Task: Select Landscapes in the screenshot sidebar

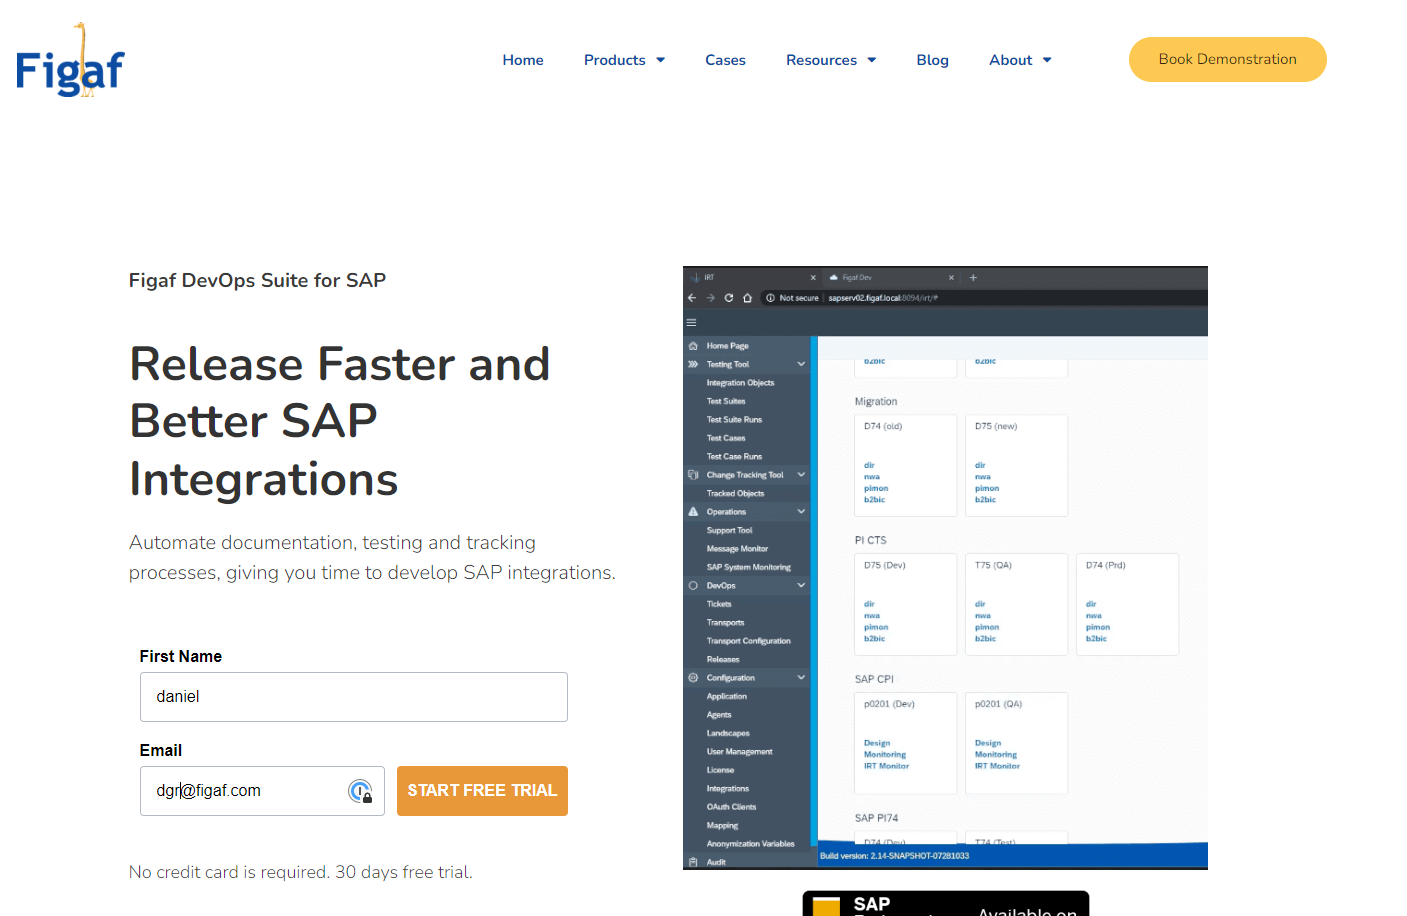Action: [x=728, y=734]
